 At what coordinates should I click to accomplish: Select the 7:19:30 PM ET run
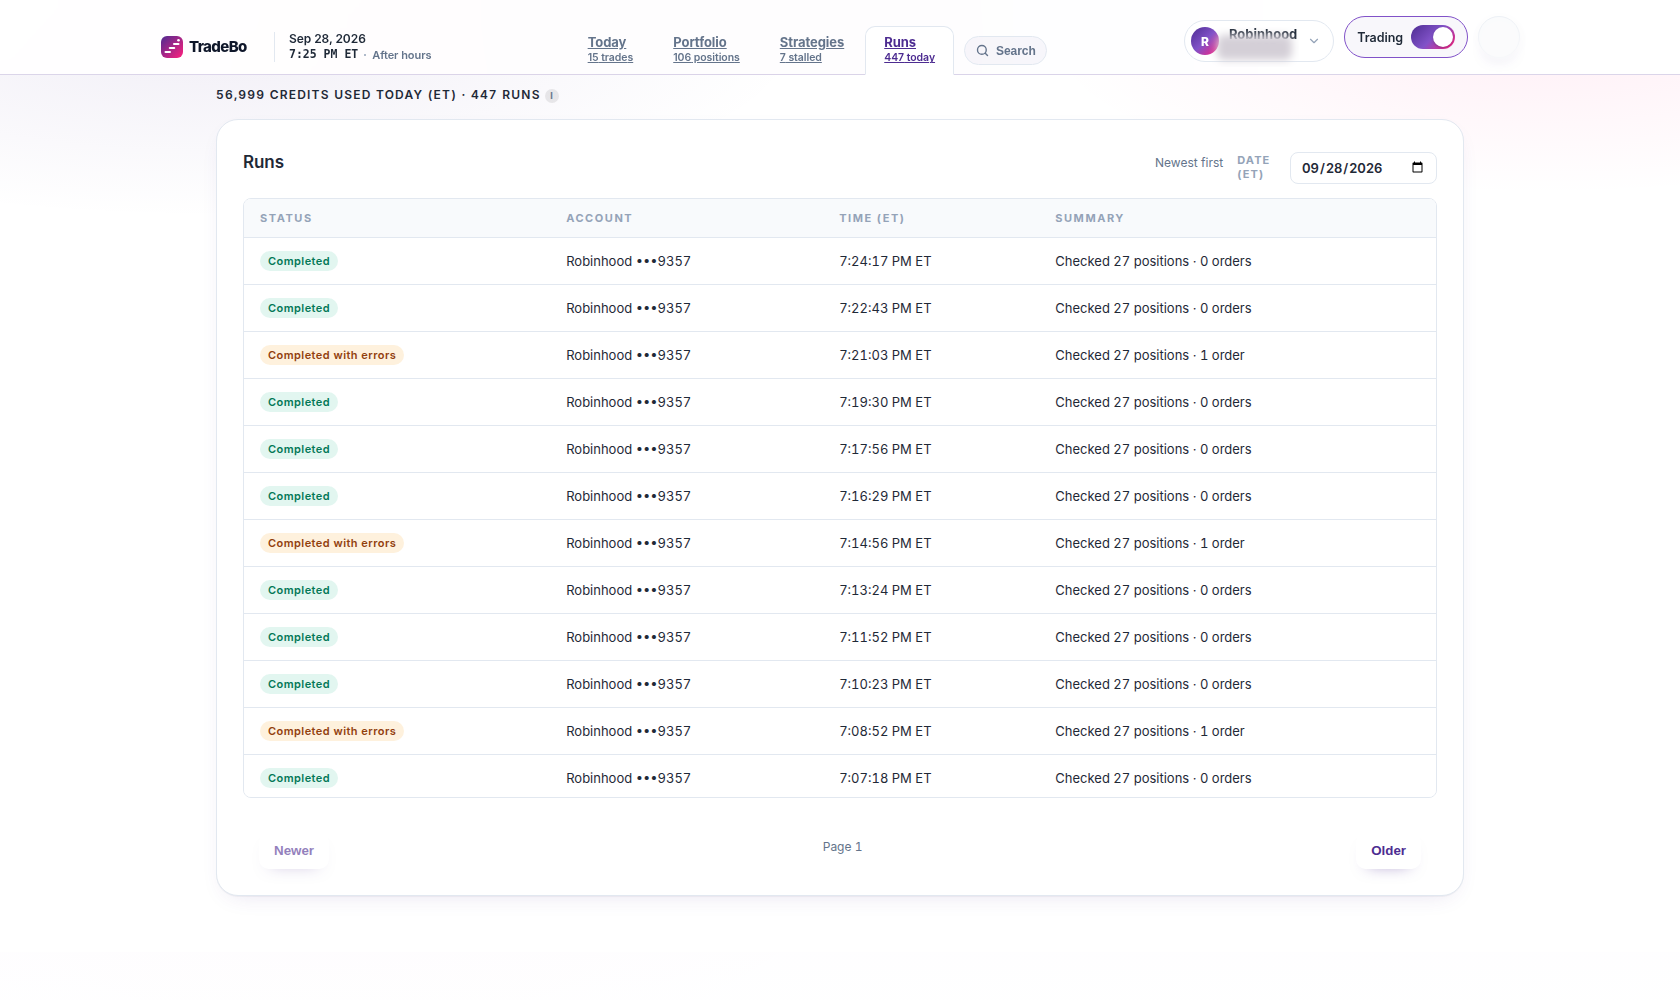click(x=840, y=402)
